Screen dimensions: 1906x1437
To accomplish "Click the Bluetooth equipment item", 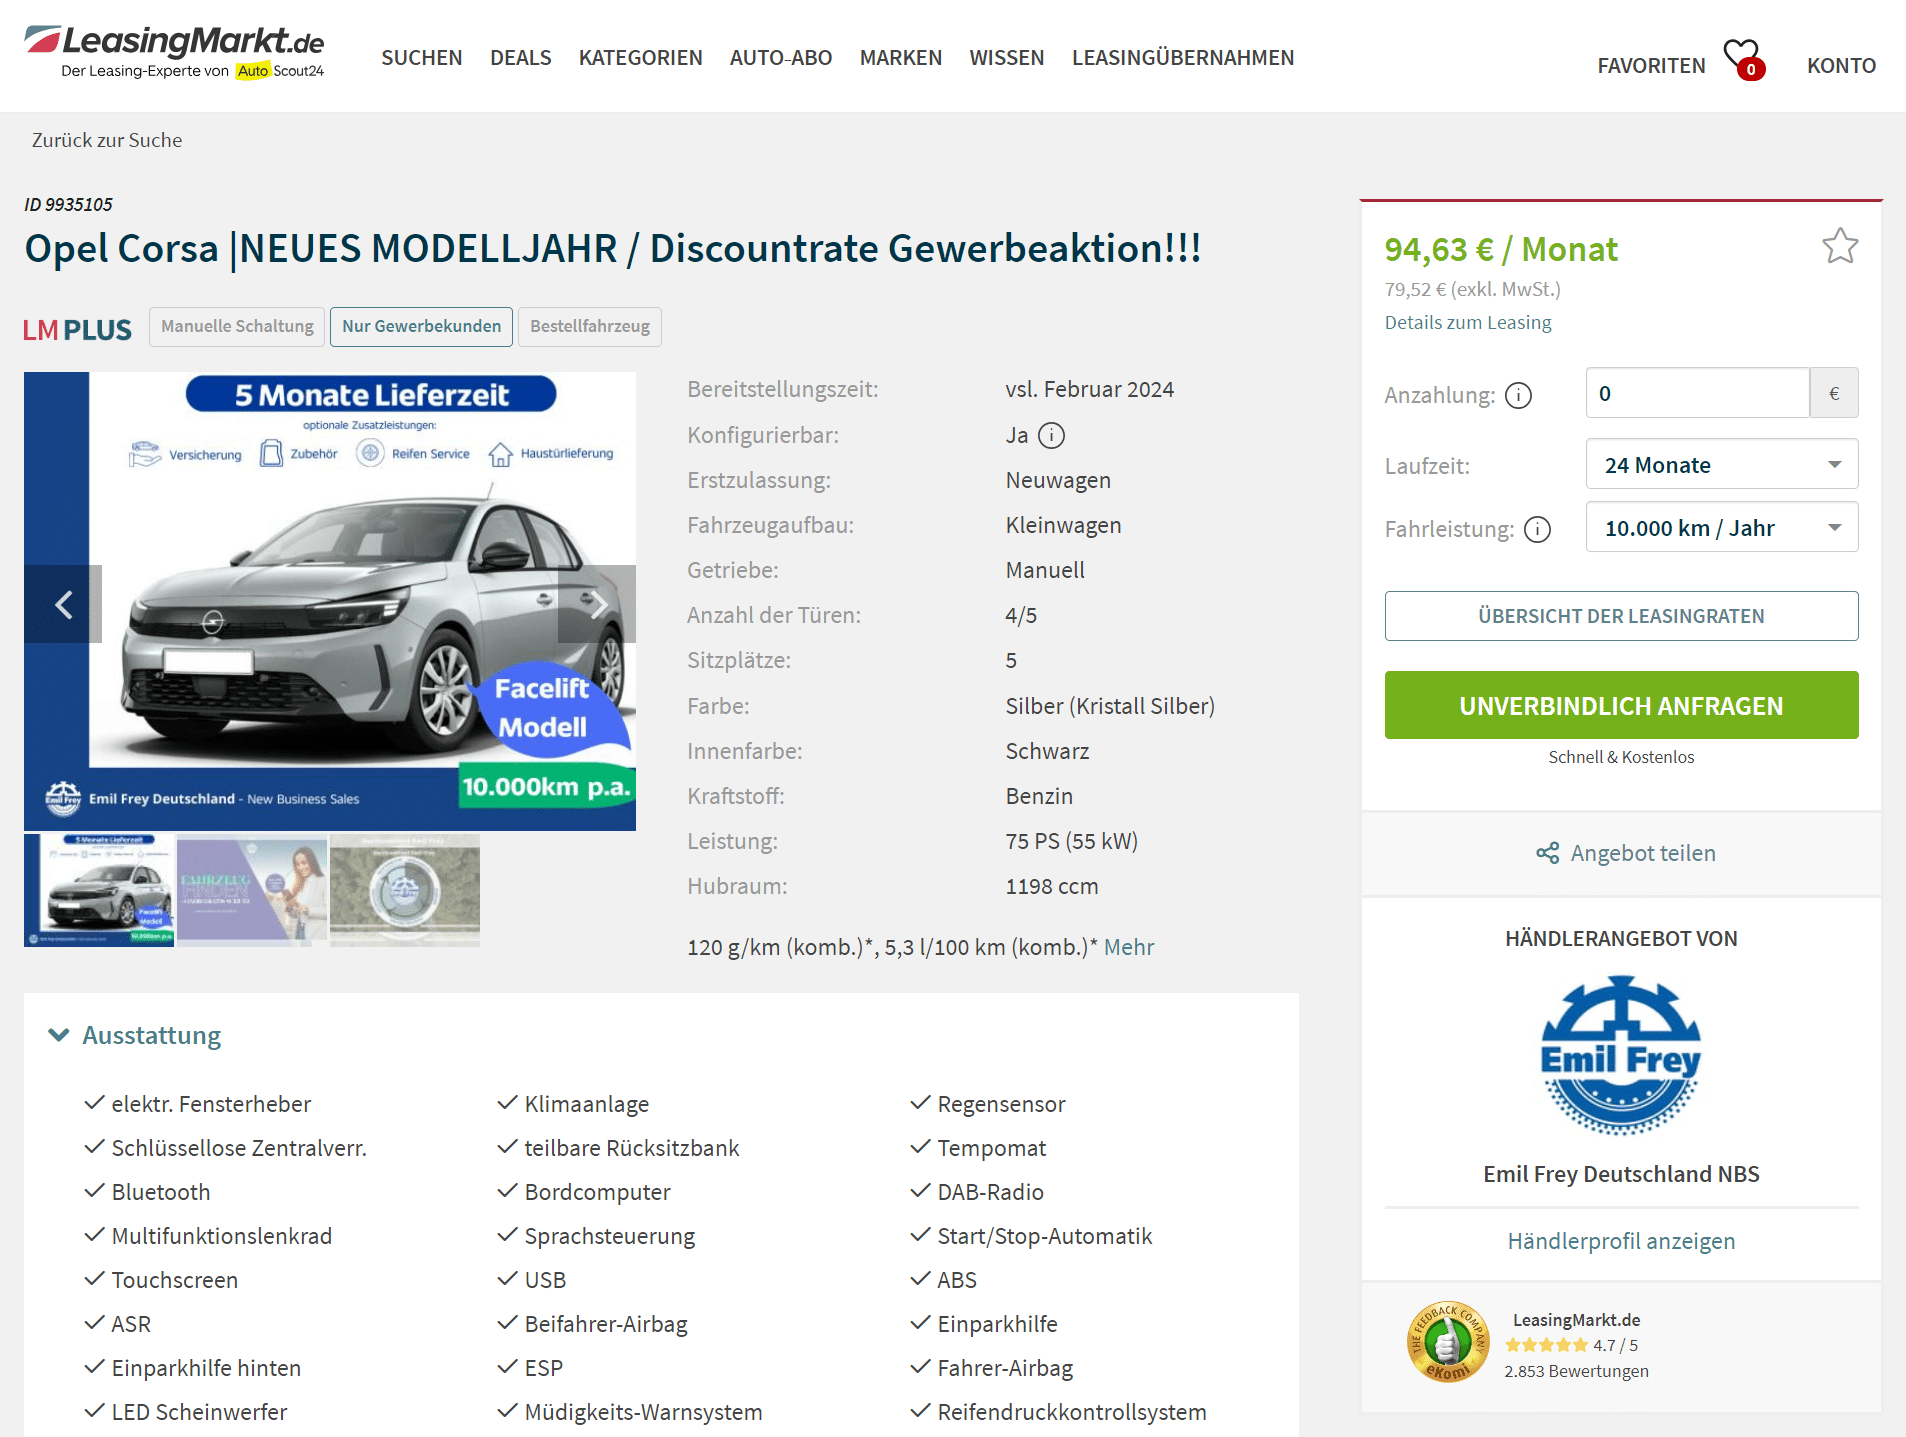I will (x=160, y=1192).
